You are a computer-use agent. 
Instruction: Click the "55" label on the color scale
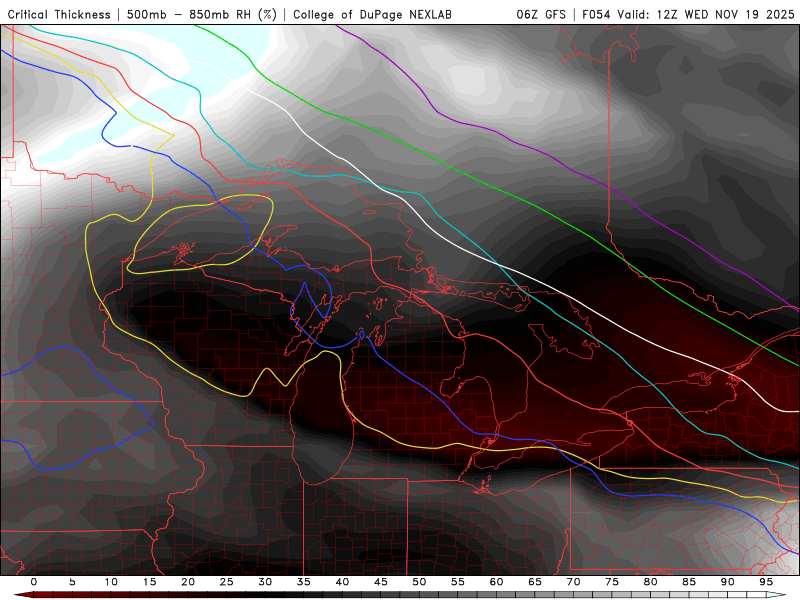click(458, 582)
